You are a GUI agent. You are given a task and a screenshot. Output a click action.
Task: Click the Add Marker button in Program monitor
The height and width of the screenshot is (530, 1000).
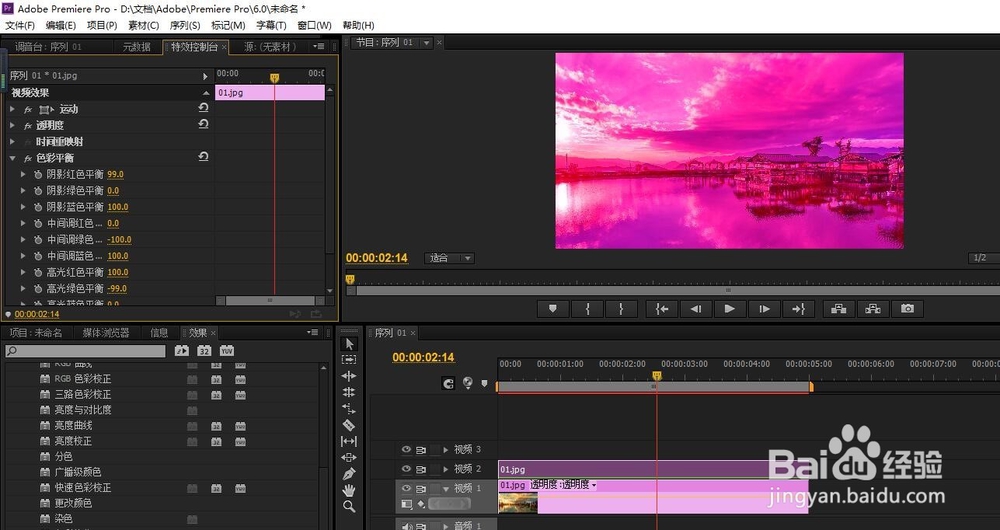point(553,309)
